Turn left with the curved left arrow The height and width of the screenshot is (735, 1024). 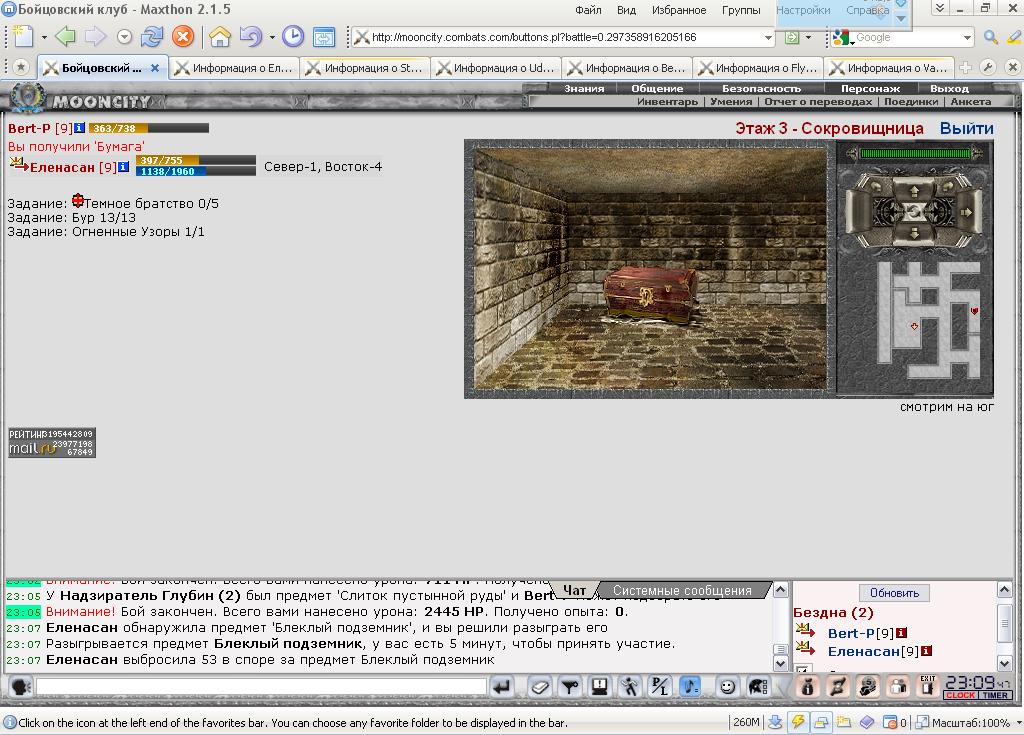pos(876,185)
